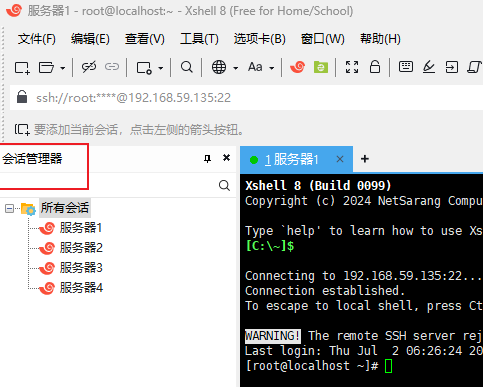
Task: Click the WARNING! highlighted text in terminal
Action: [x=273, y=336]
